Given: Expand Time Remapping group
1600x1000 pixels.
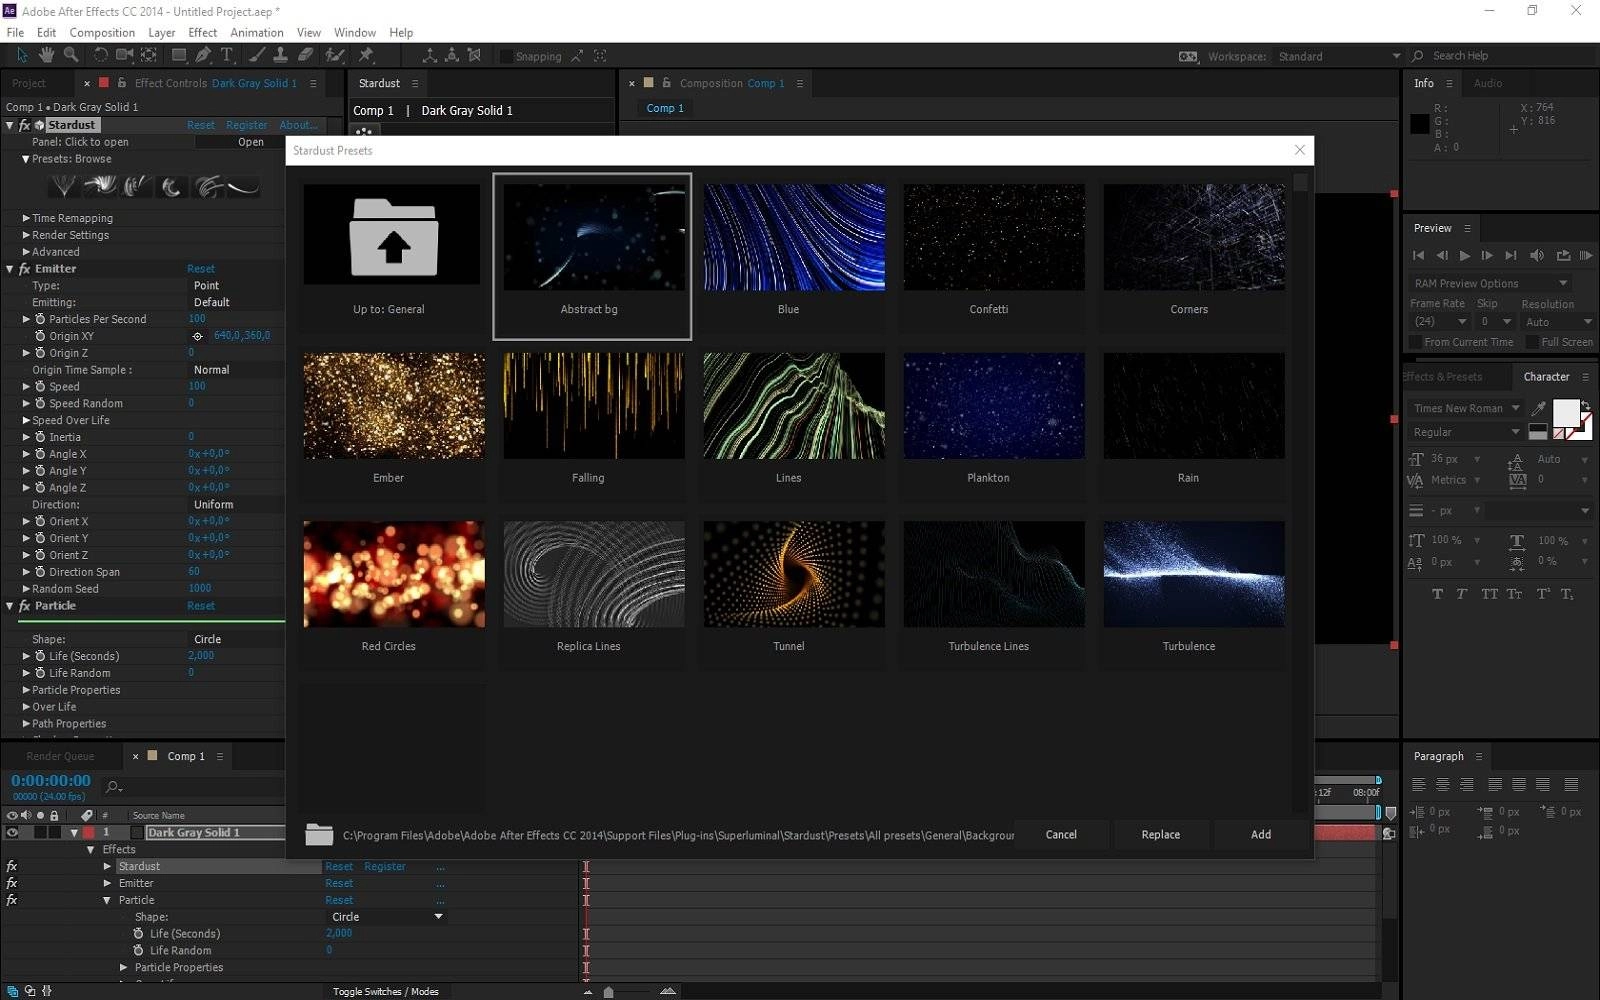Looking at the screenshot, I should (x=26, y=218).
